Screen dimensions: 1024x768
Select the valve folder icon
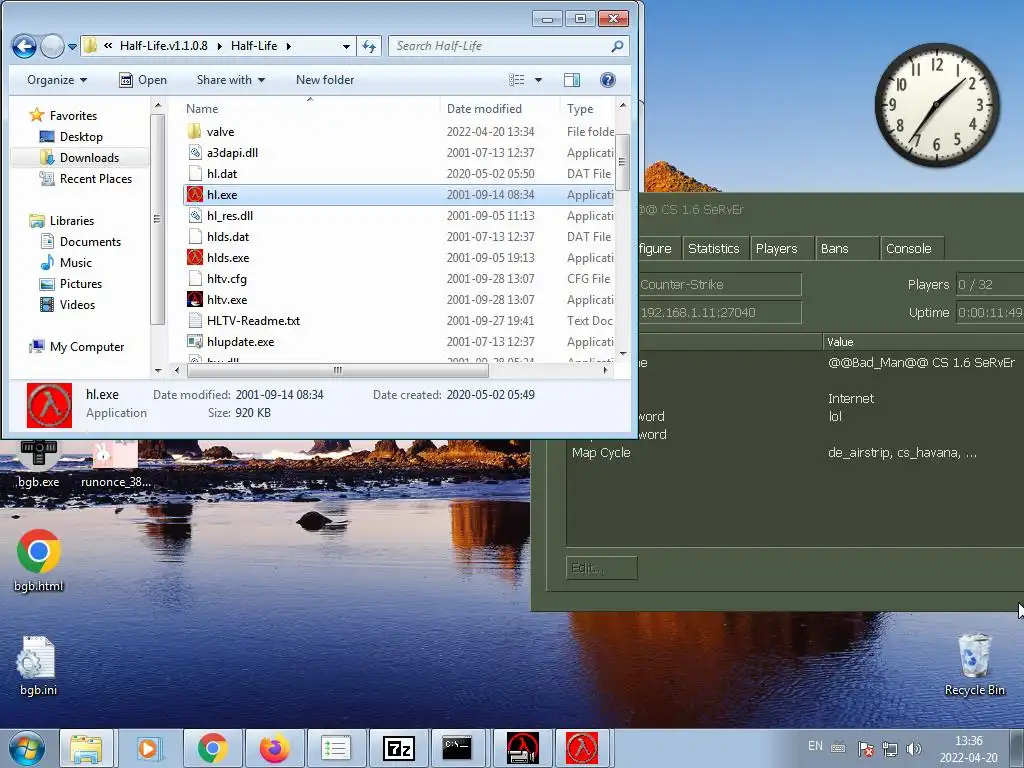pyautogui.click(x=195, y=131)
